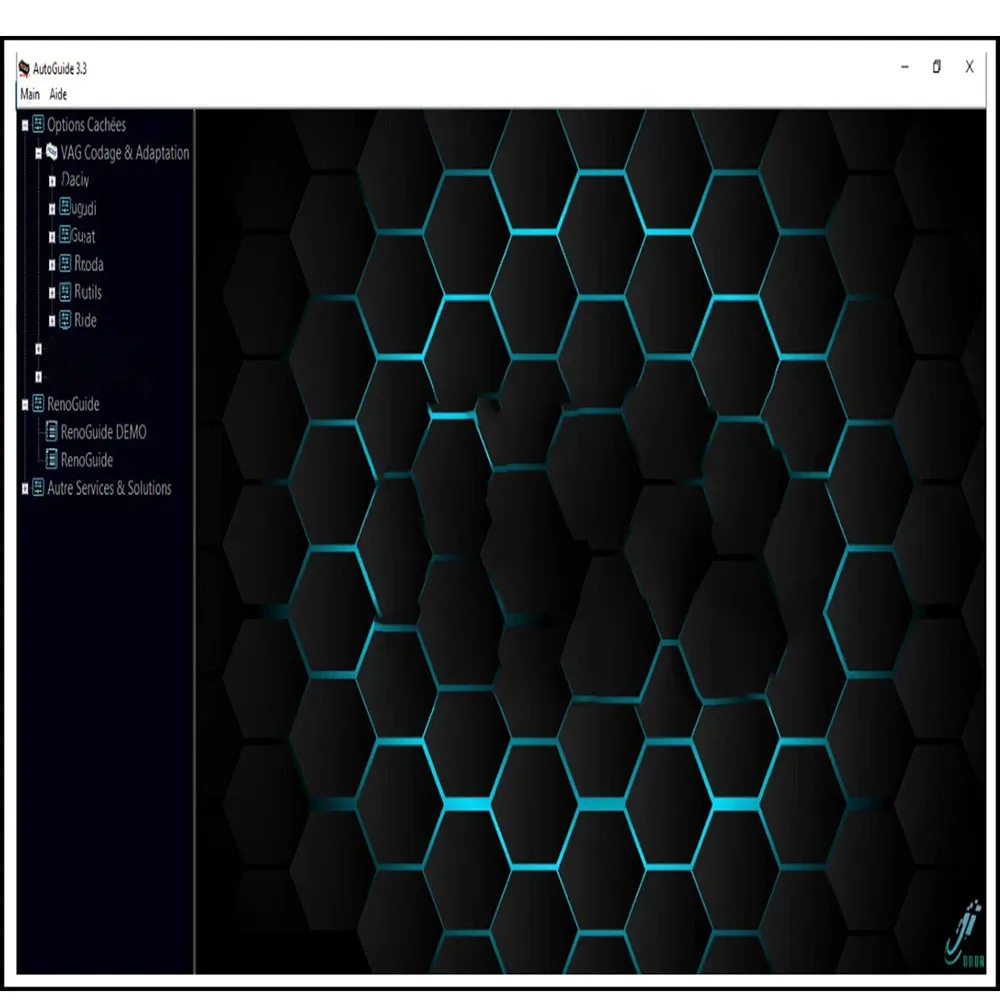
Task: Select the Rutils entry text
Action: click(88, 292)
